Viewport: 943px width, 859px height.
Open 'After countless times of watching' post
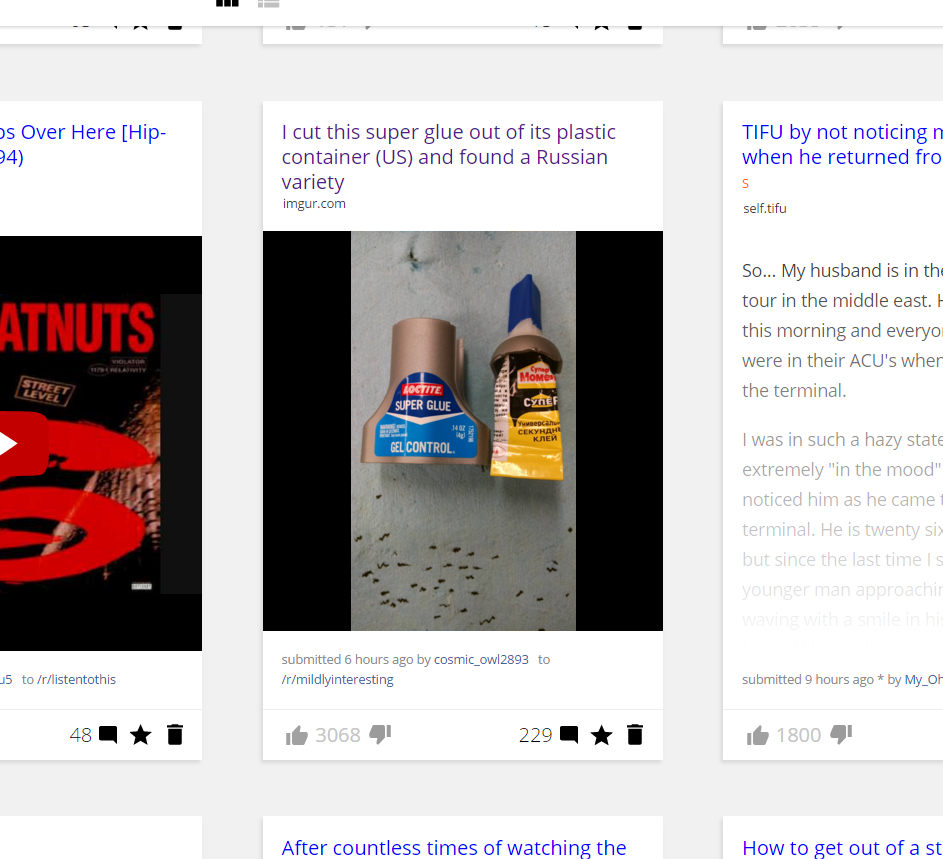[454, 848]
